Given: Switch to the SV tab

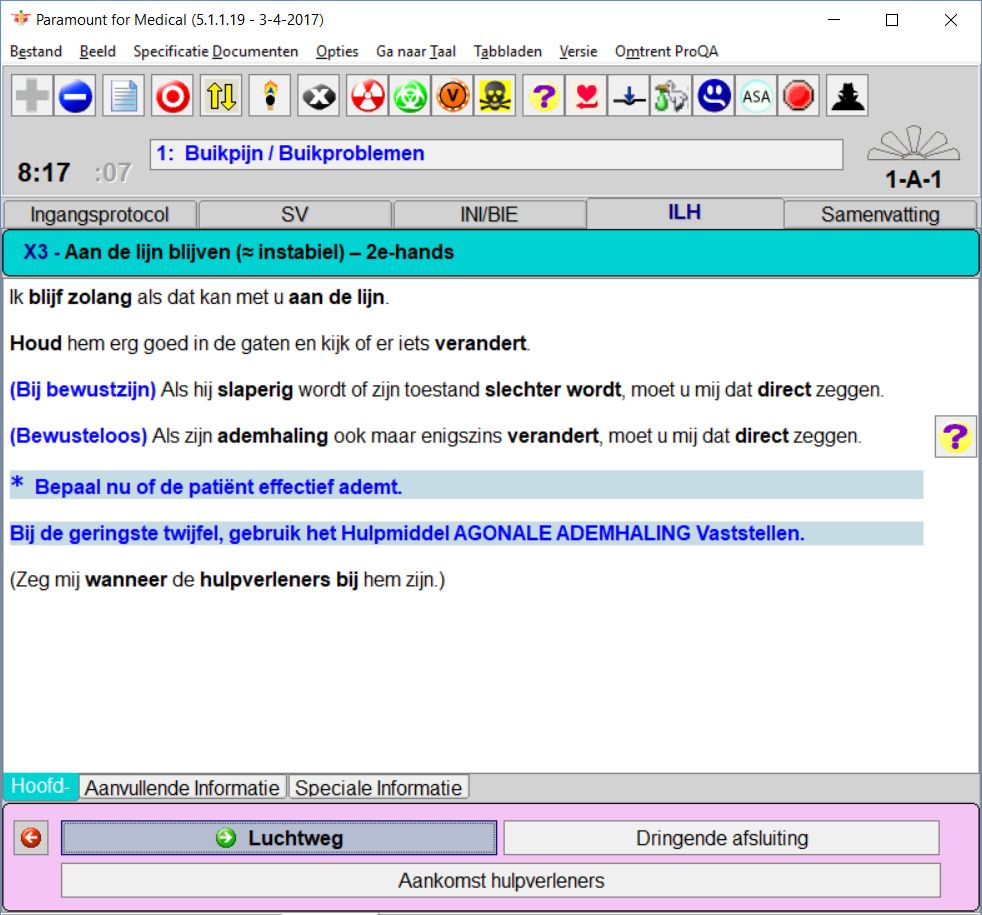Looking at the screenshot, I should [x=294, y=215].
